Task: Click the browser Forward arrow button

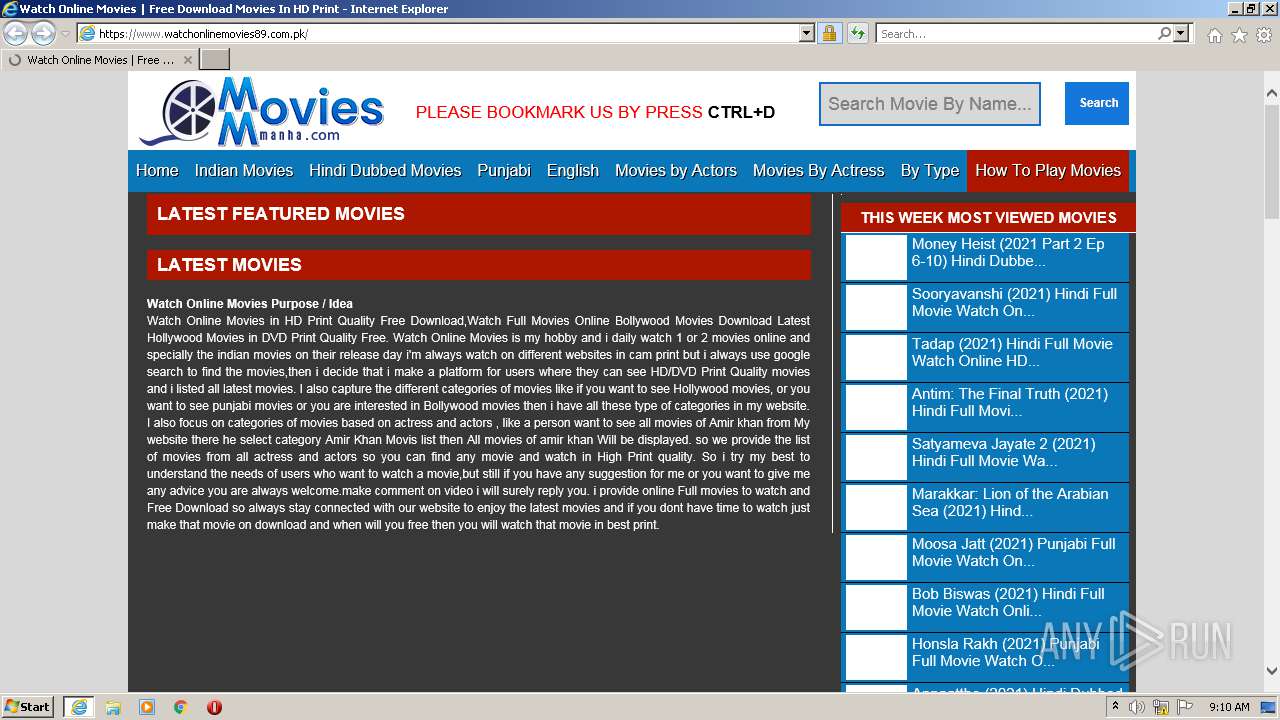Action: pyautogui.click(x=43, y=33)
